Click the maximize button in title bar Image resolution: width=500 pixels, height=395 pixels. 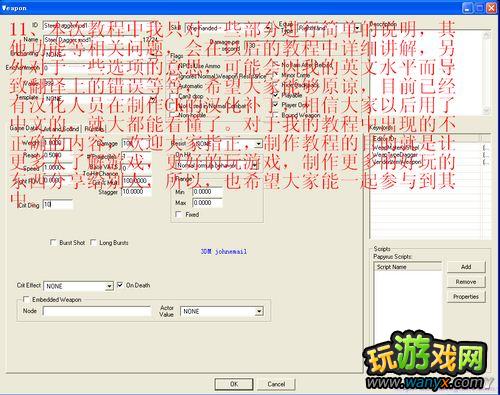(479, 8)
